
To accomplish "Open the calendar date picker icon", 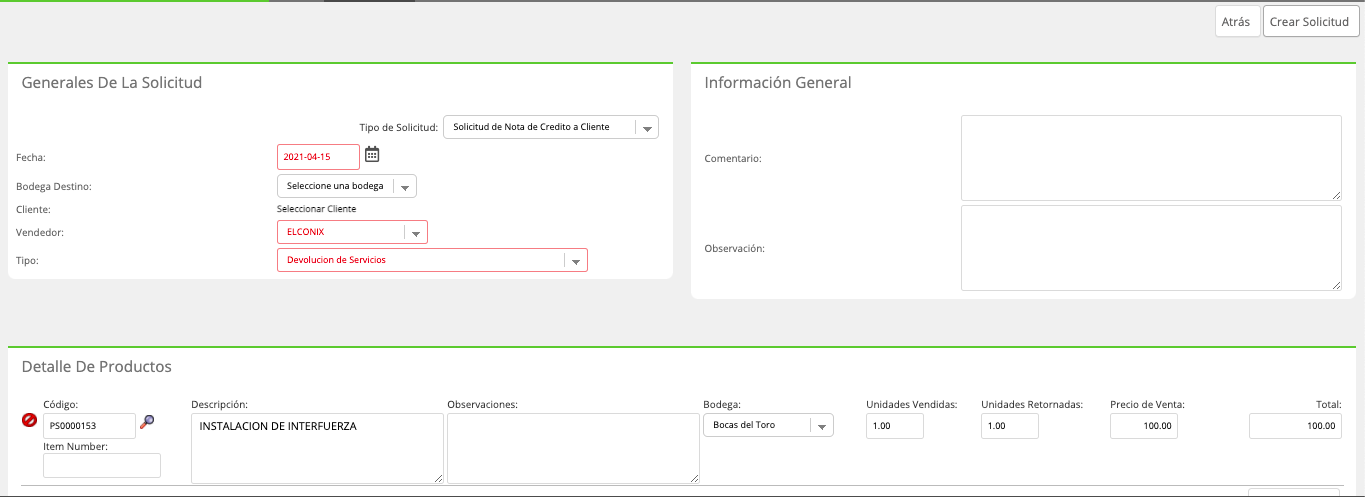I will (372, 154).
